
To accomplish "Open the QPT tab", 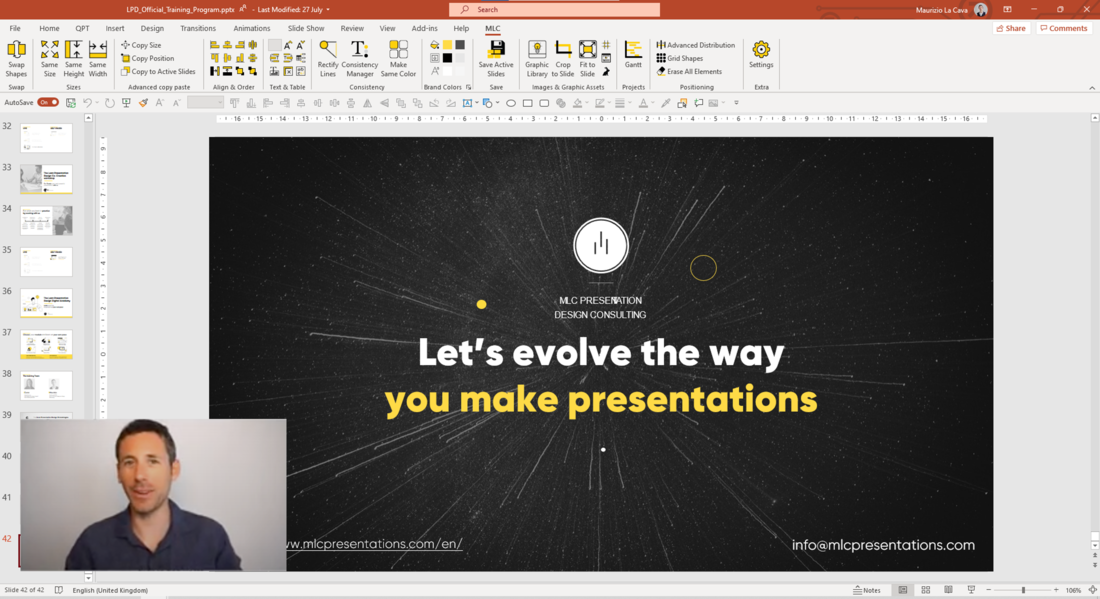I will (x=82, y=29).
